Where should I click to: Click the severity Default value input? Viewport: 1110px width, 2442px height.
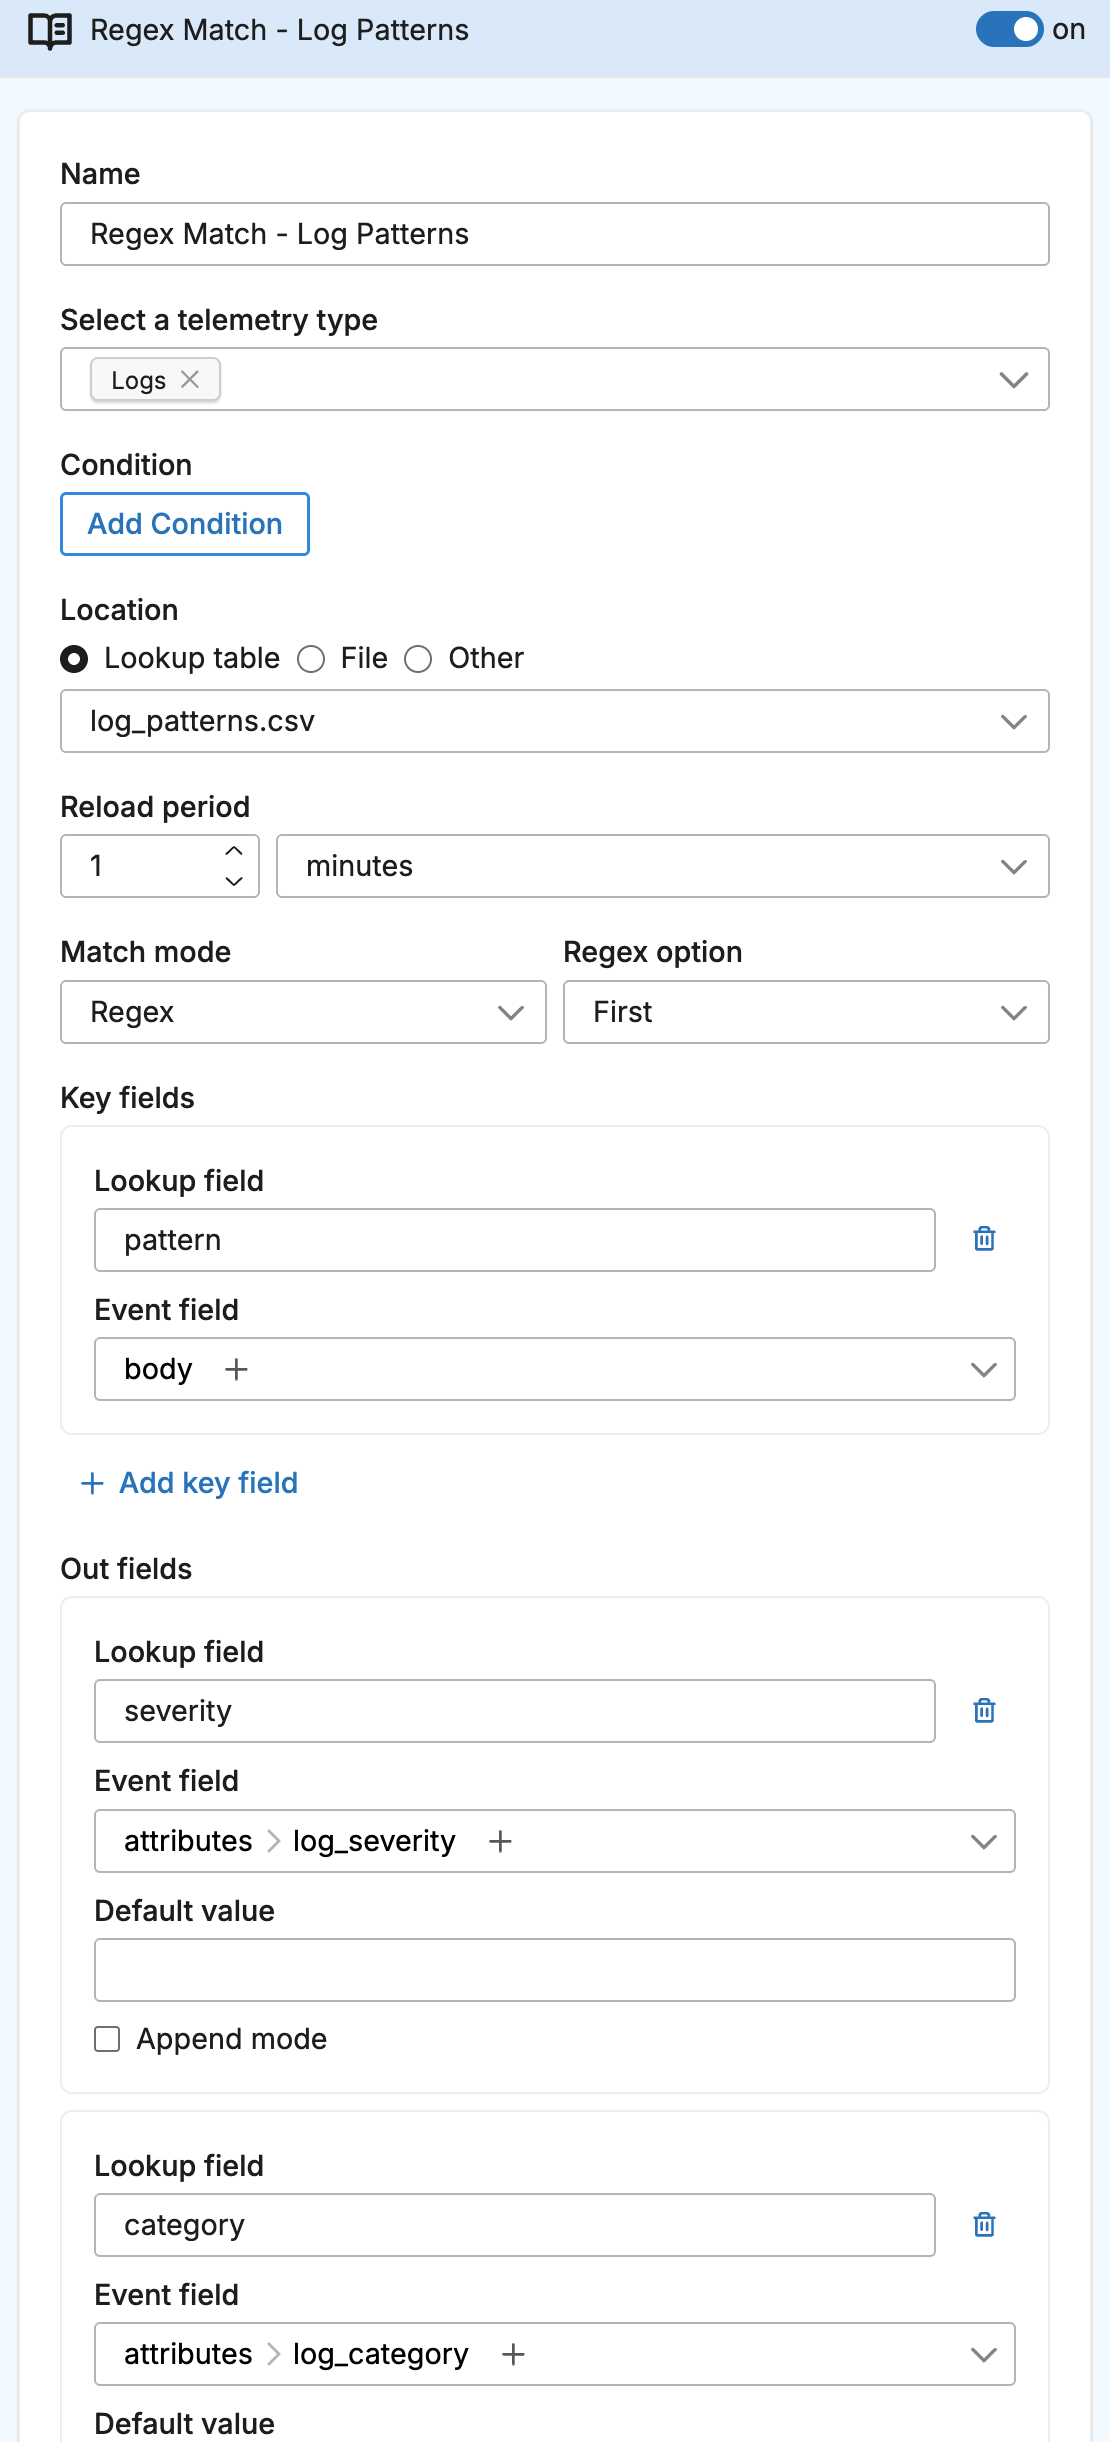pos(554,1970)
